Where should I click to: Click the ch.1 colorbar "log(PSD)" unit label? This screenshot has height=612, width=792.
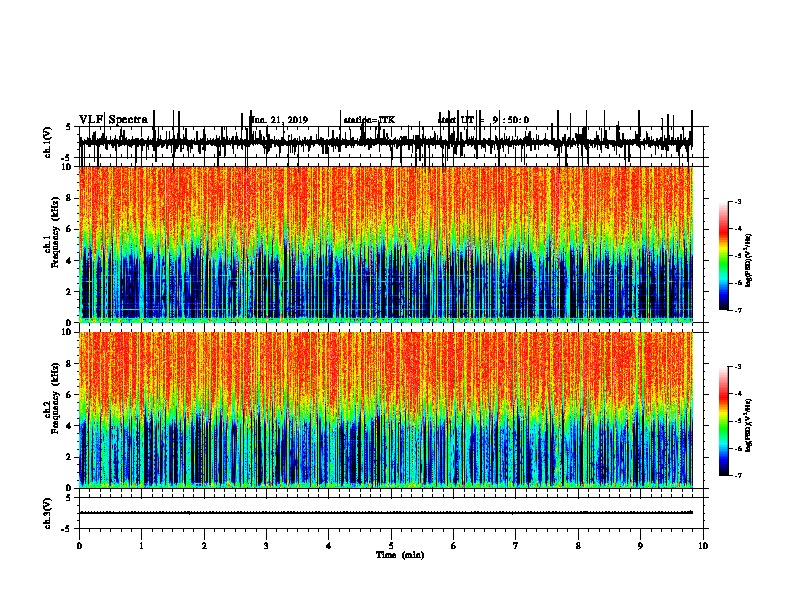(x=748, y=261)
